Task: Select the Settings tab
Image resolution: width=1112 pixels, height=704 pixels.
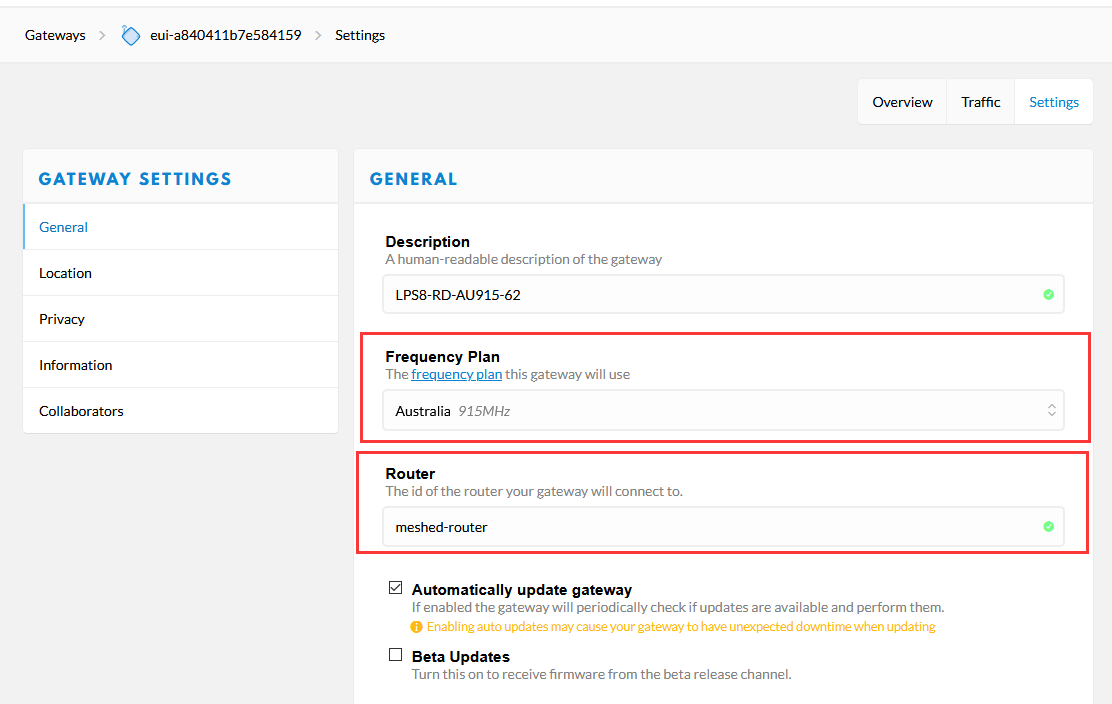Action: coord(1054,102)
